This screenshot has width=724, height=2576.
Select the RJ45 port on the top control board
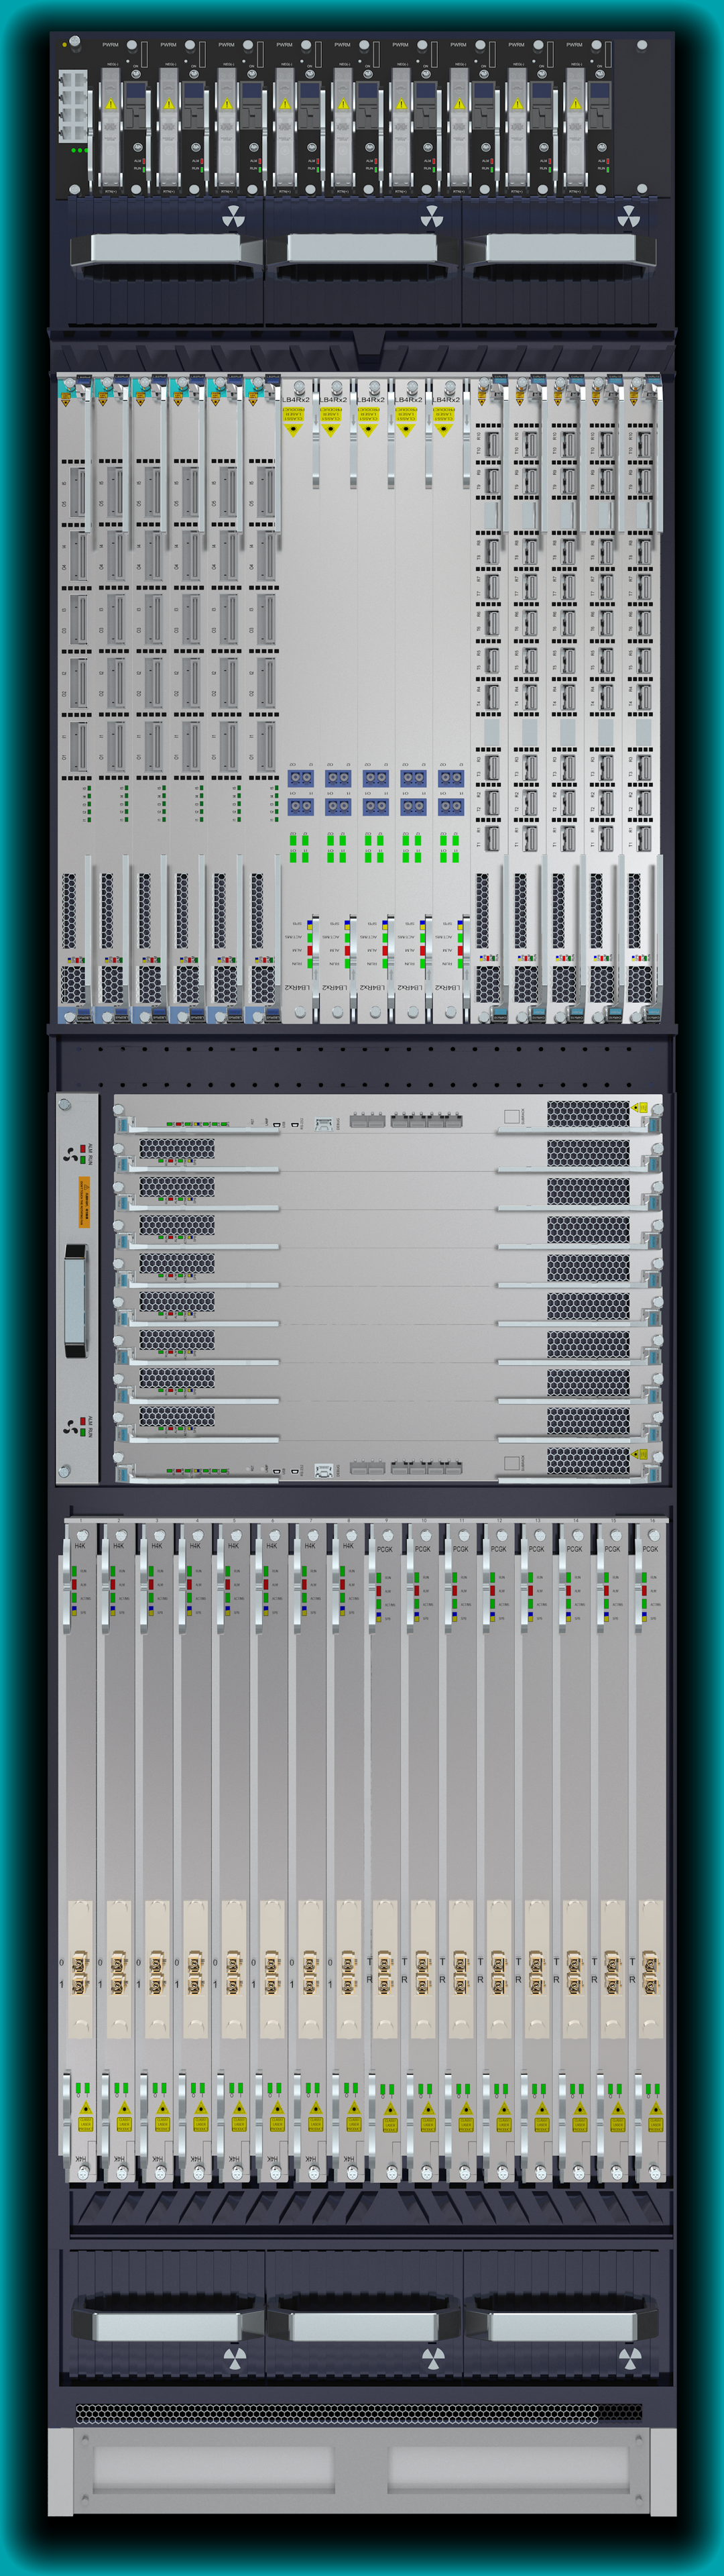324,1125
